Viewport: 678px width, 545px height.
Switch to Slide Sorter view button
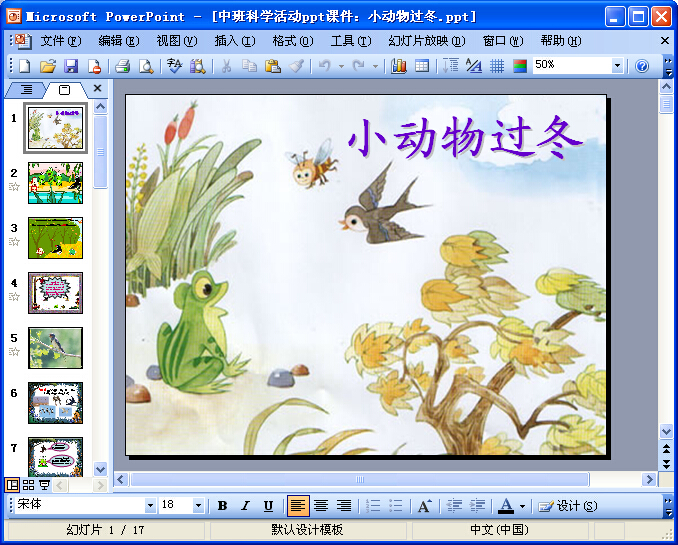28,485
